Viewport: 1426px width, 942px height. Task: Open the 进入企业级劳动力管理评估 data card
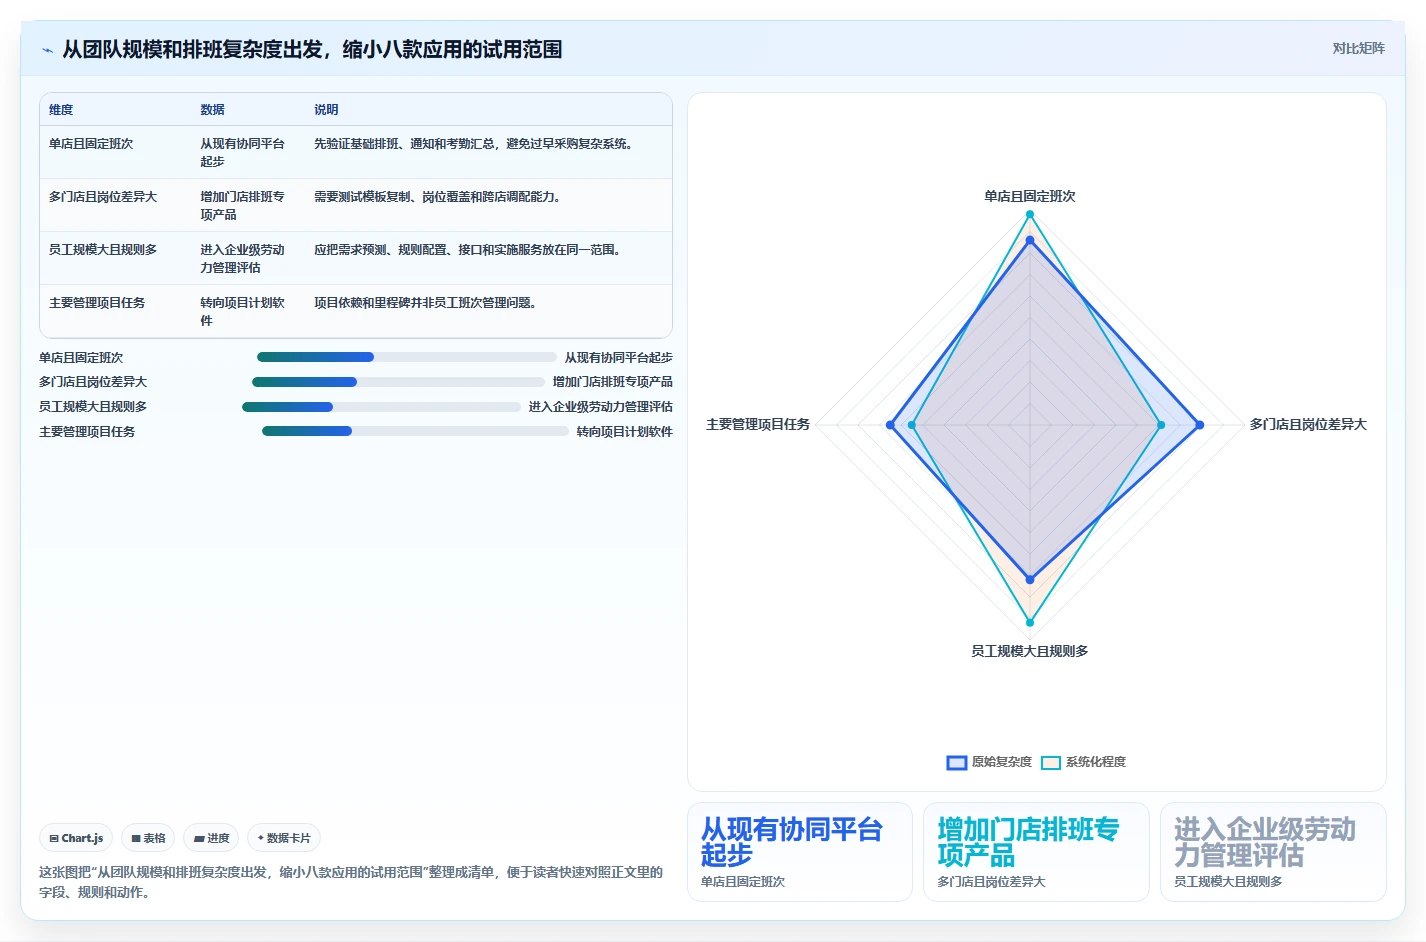click(1273, 852)
